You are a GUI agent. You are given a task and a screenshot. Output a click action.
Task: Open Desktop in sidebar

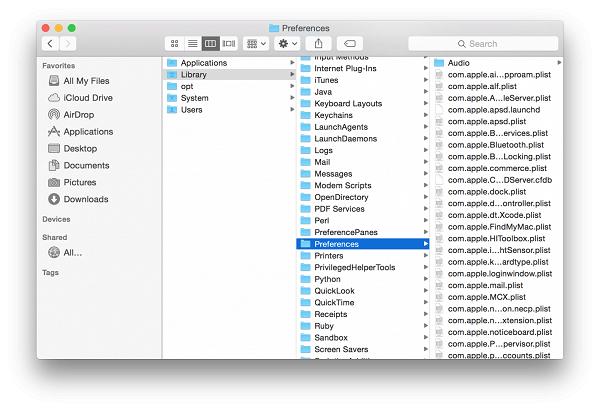(73, 148)
